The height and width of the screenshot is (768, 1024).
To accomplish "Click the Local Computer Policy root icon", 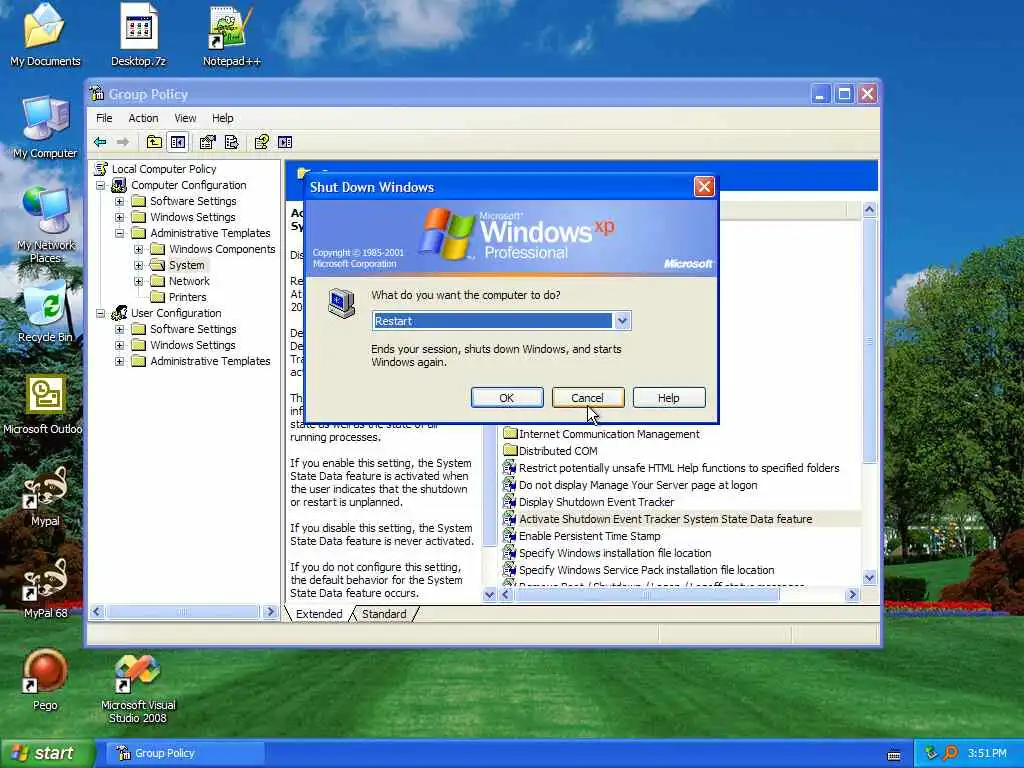I will 101,168.
